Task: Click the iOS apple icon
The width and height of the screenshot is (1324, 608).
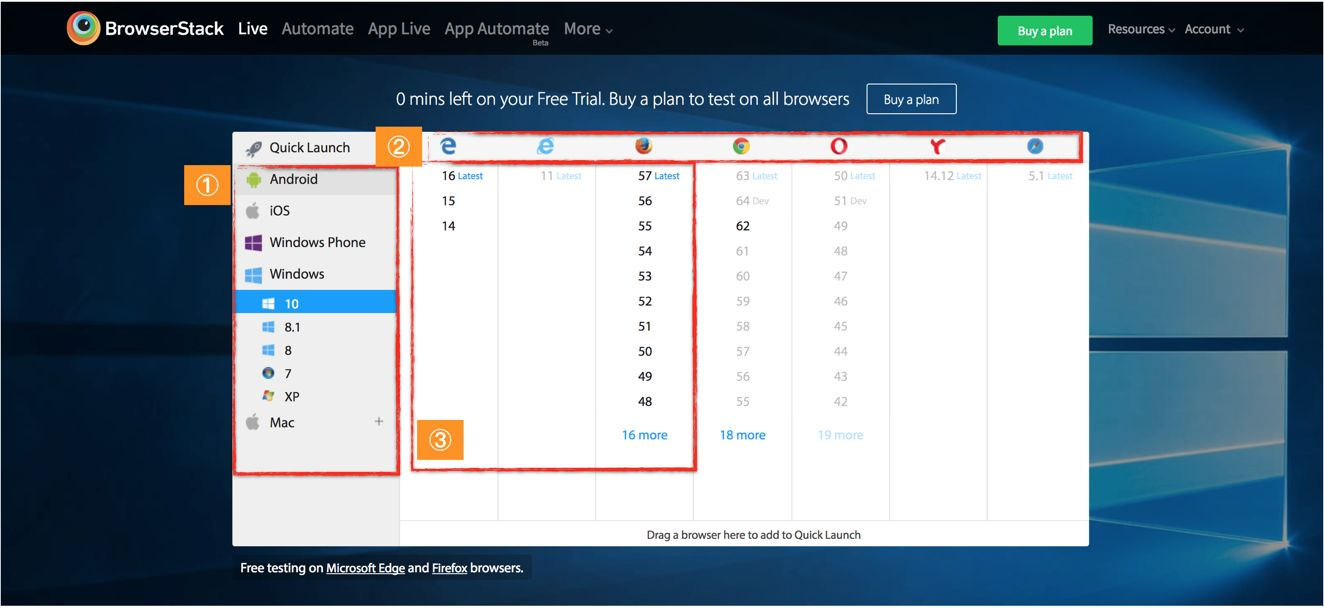Action: (x=253, y=211)
